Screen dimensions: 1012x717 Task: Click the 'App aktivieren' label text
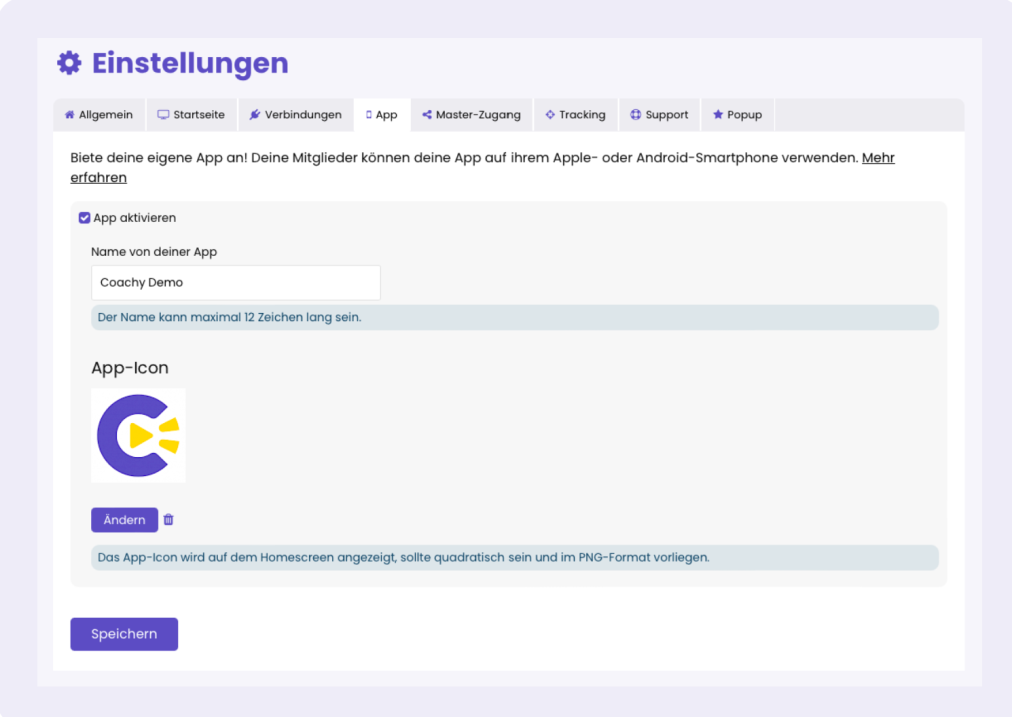pyautogui.click(x=134, y=218)
